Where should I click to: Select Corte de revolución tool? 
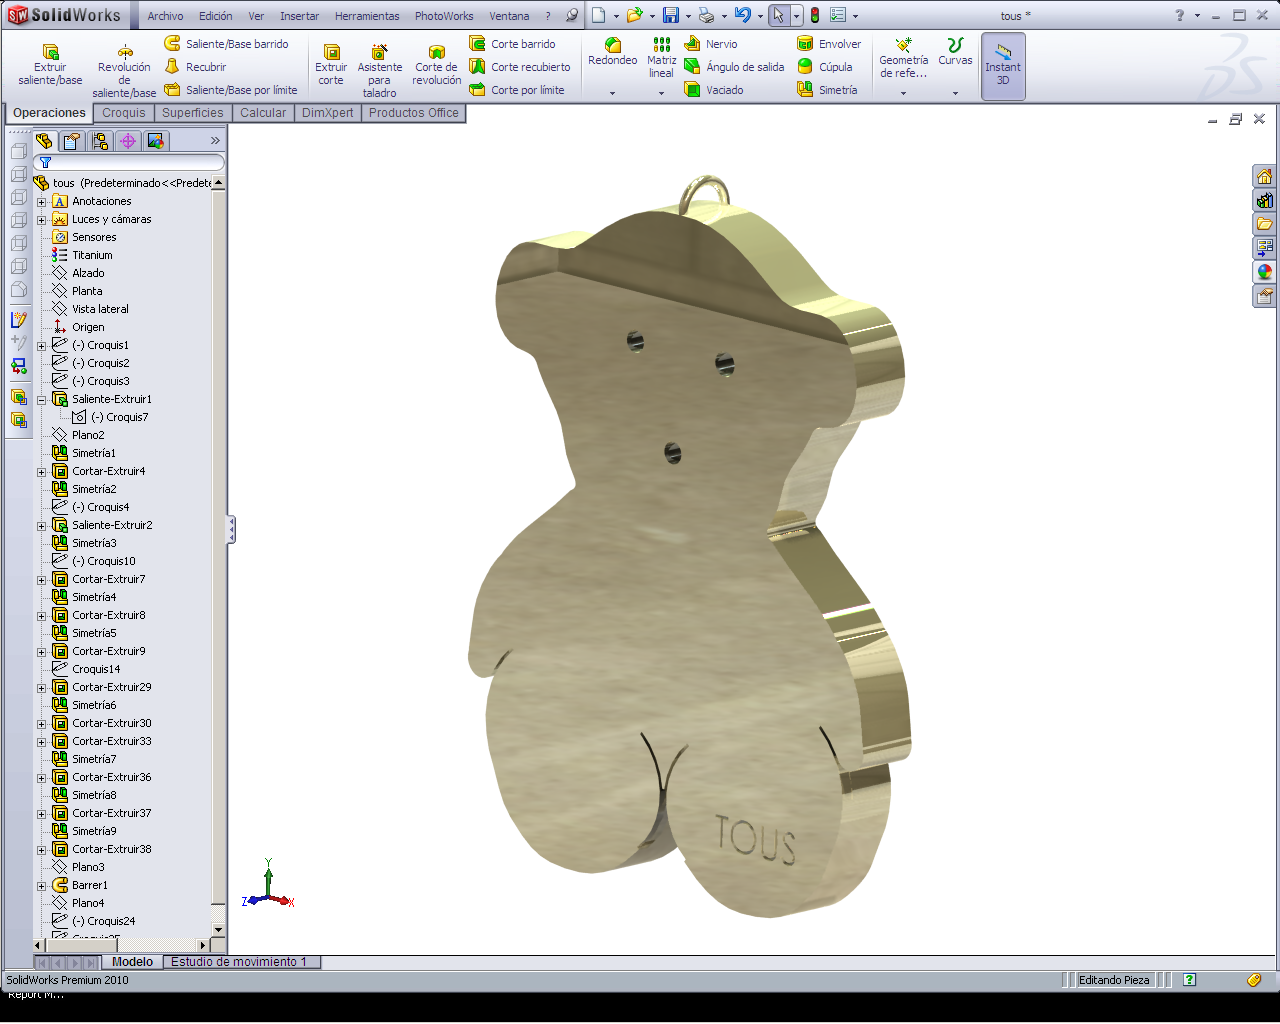pyautogui.click(x=437, y=64)
